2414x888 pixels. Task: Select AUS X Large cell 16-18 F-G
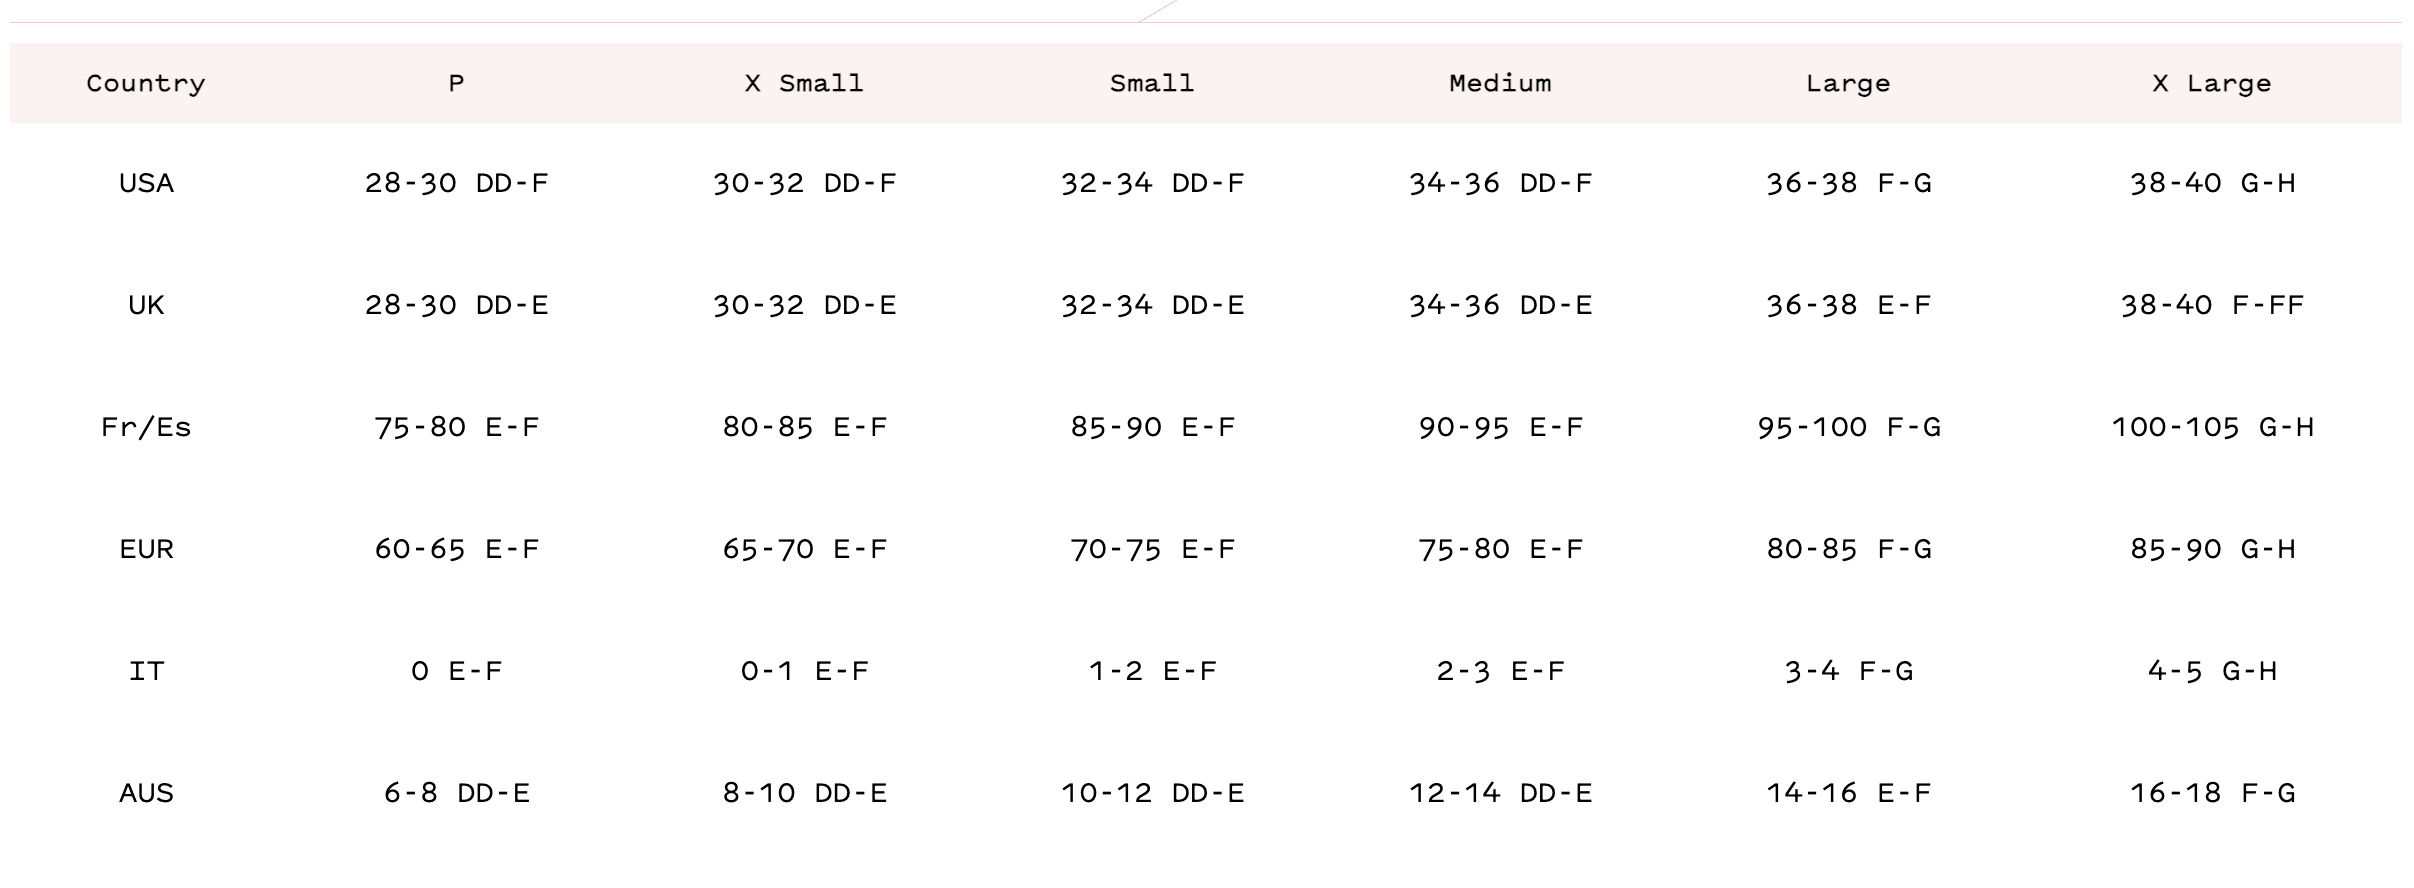click(2212, 793)
